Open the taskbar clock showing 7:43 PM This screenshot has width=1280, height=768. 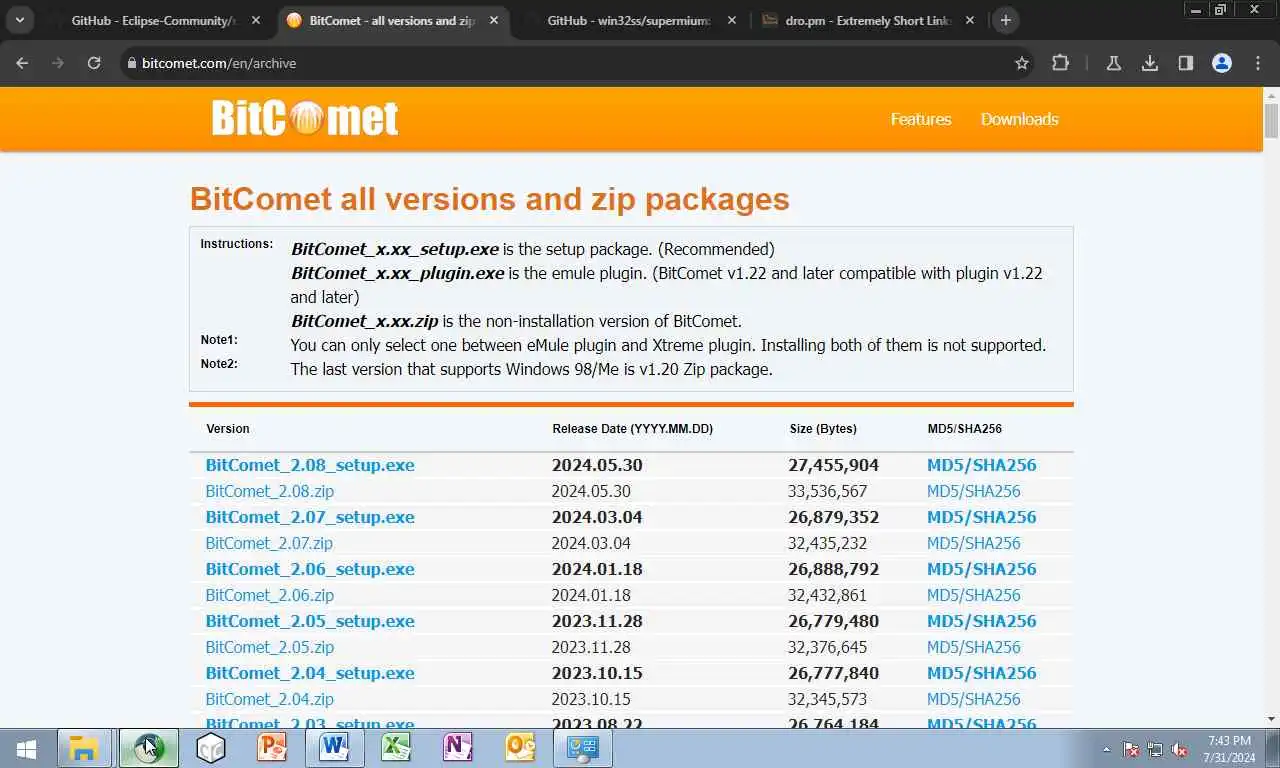1229,749
